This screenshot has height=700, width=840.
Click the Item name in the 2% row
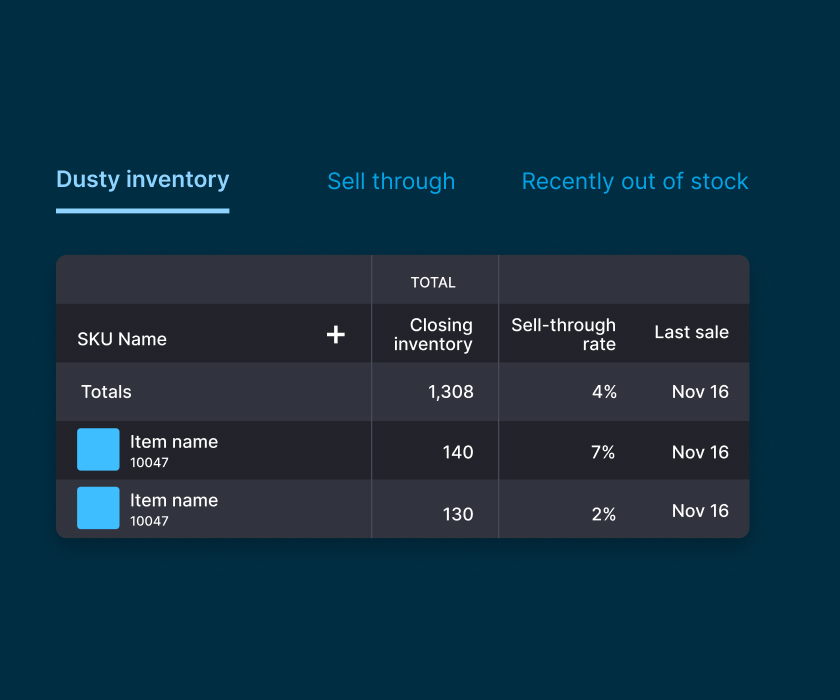pos(174,501)
